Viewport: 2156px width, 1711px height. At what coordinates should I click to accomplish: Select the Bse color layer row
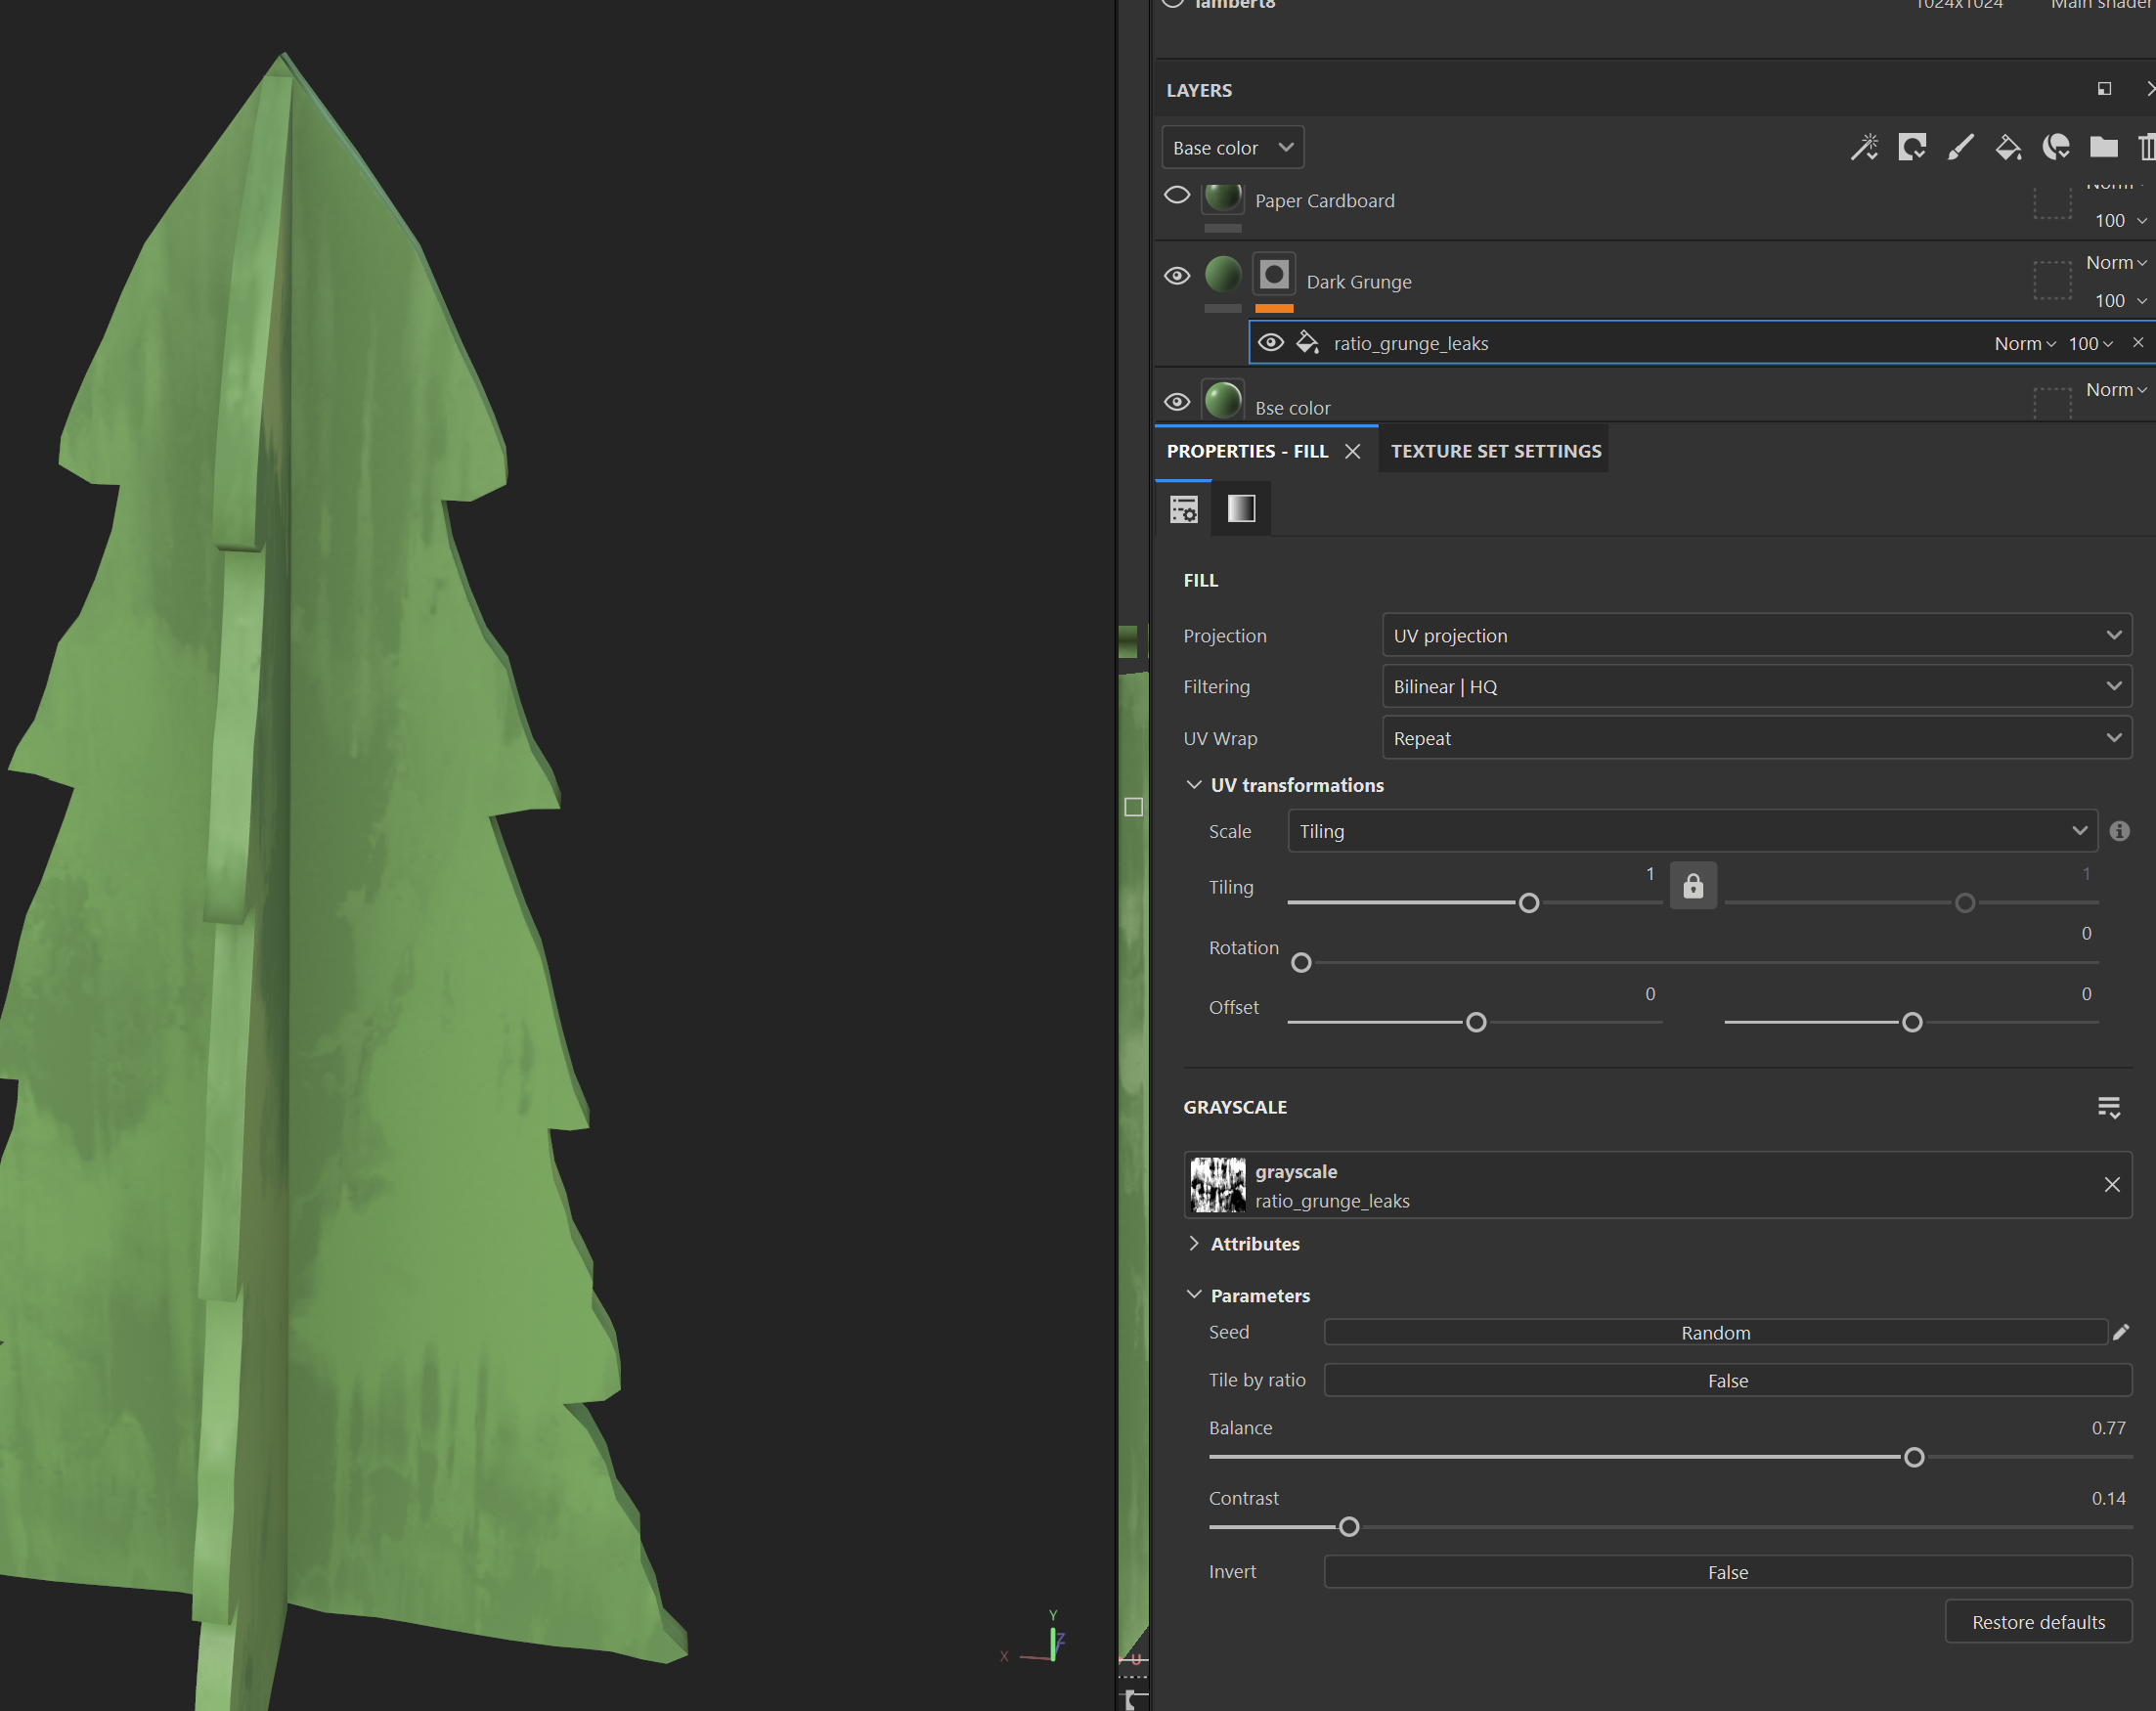(x=1655, y=400)
